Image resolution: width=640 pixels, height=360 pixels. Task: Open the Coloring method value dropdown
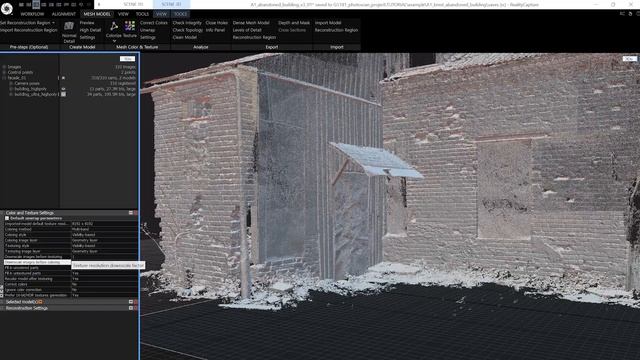104,229
